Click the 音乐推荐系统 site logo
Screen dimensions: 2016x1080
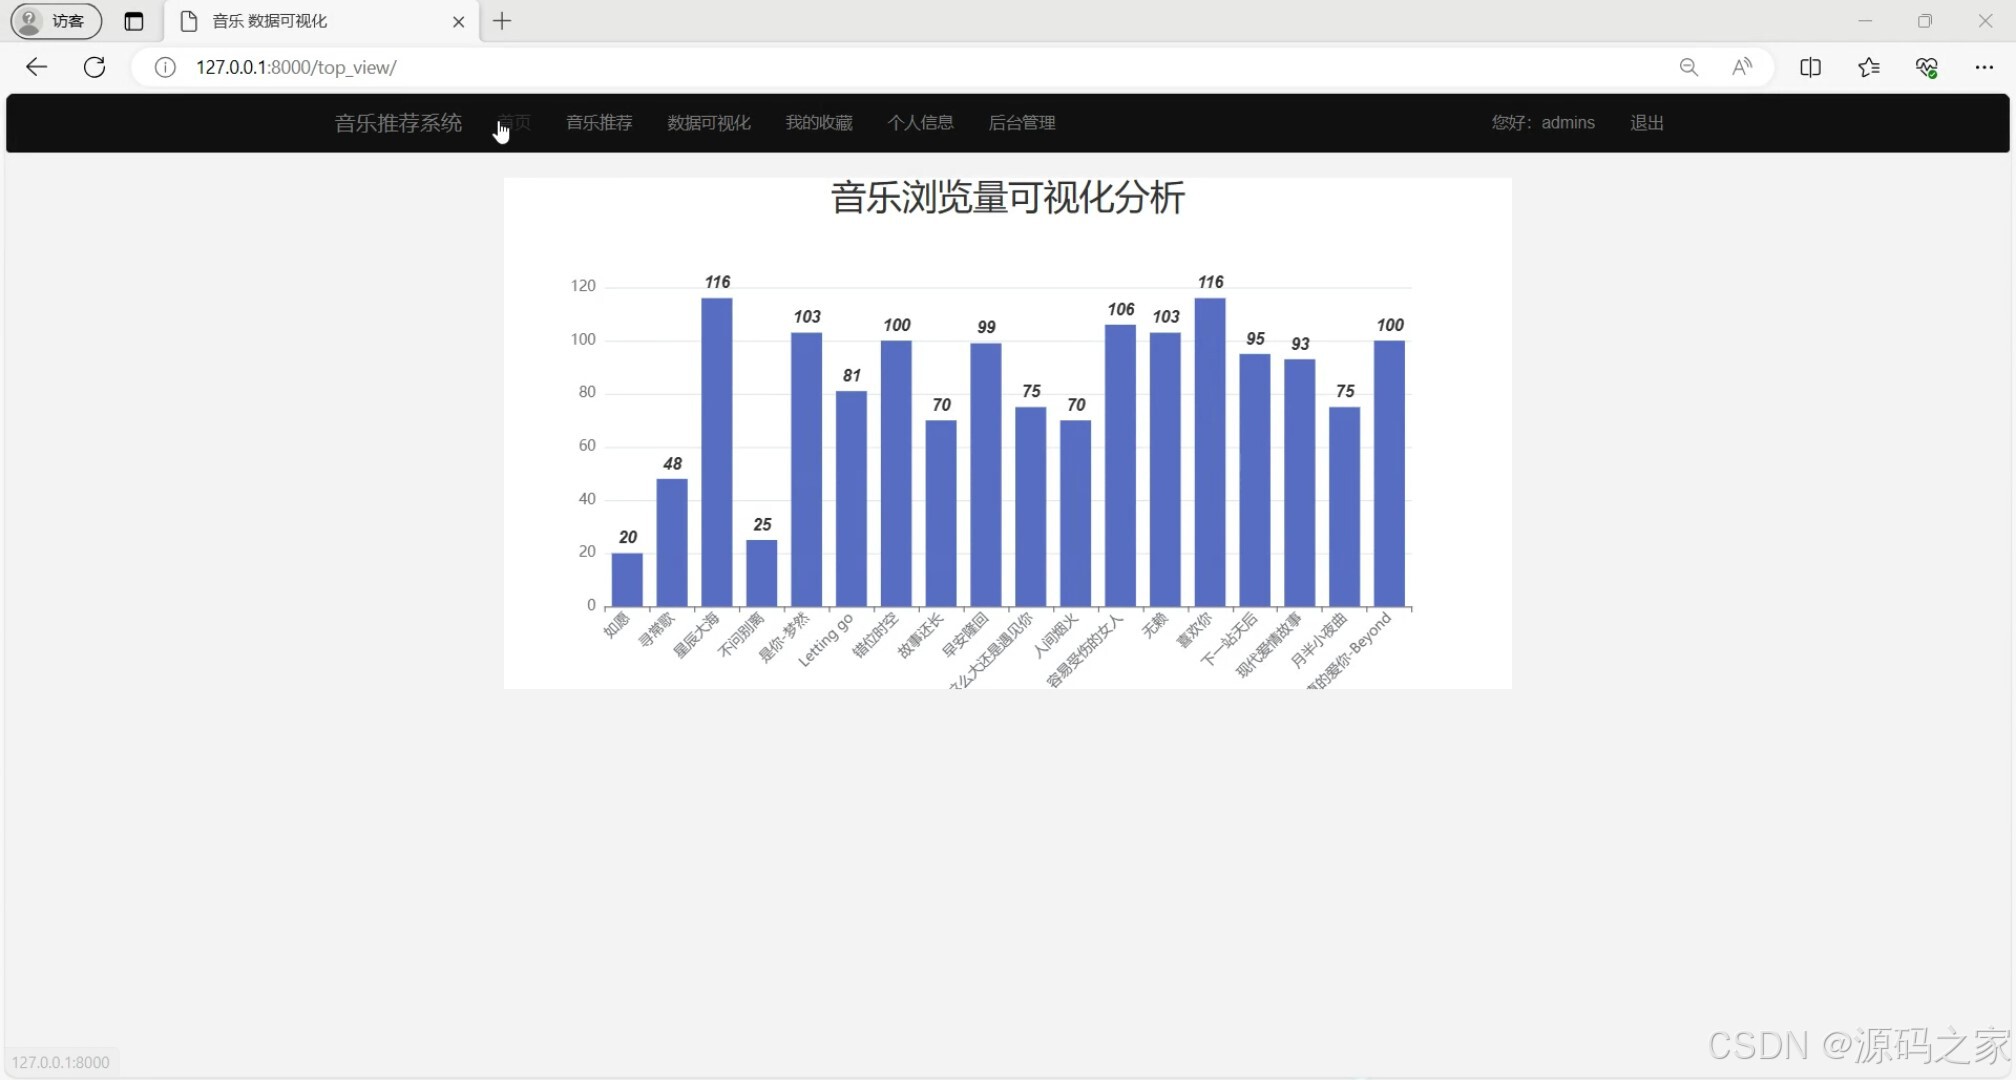[x=397, y=123]
